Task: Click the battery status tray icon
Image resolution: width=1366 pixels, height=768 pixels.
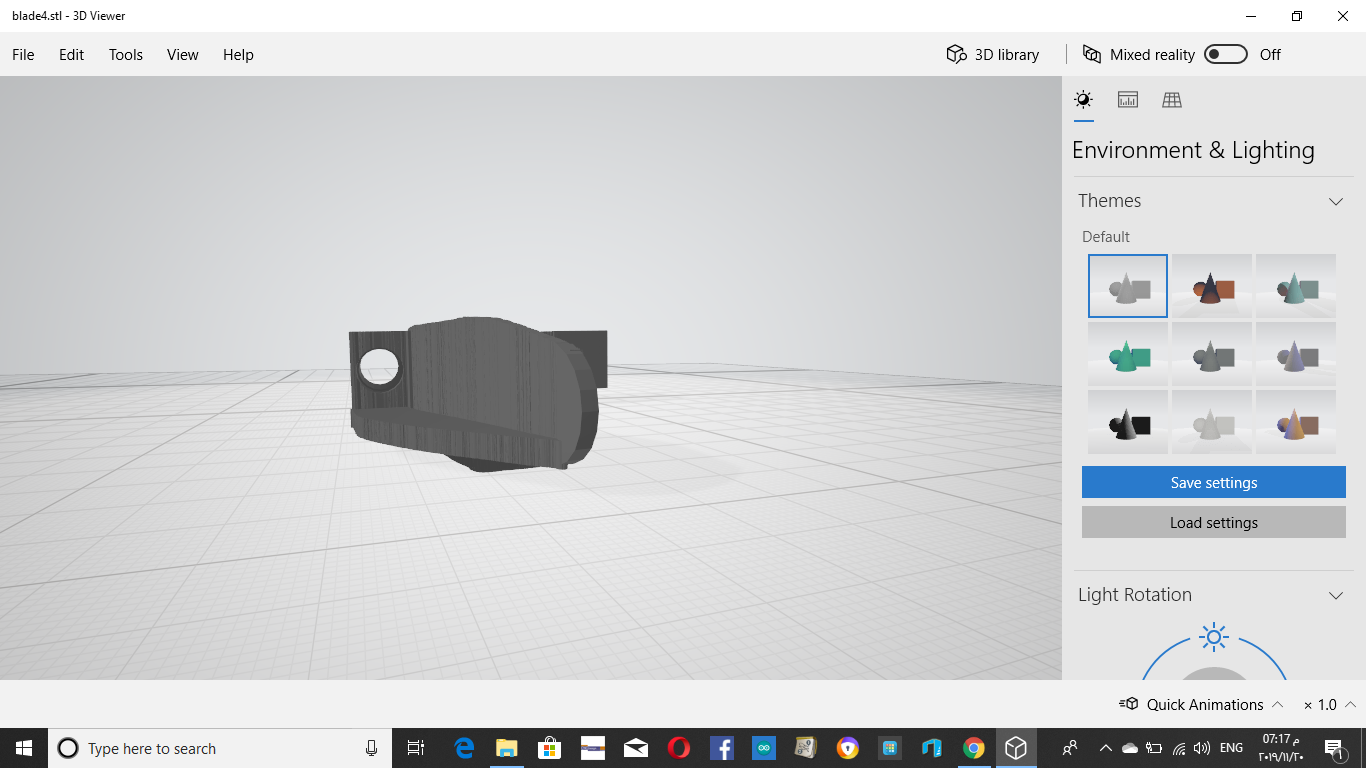Action: [1153, 748]
